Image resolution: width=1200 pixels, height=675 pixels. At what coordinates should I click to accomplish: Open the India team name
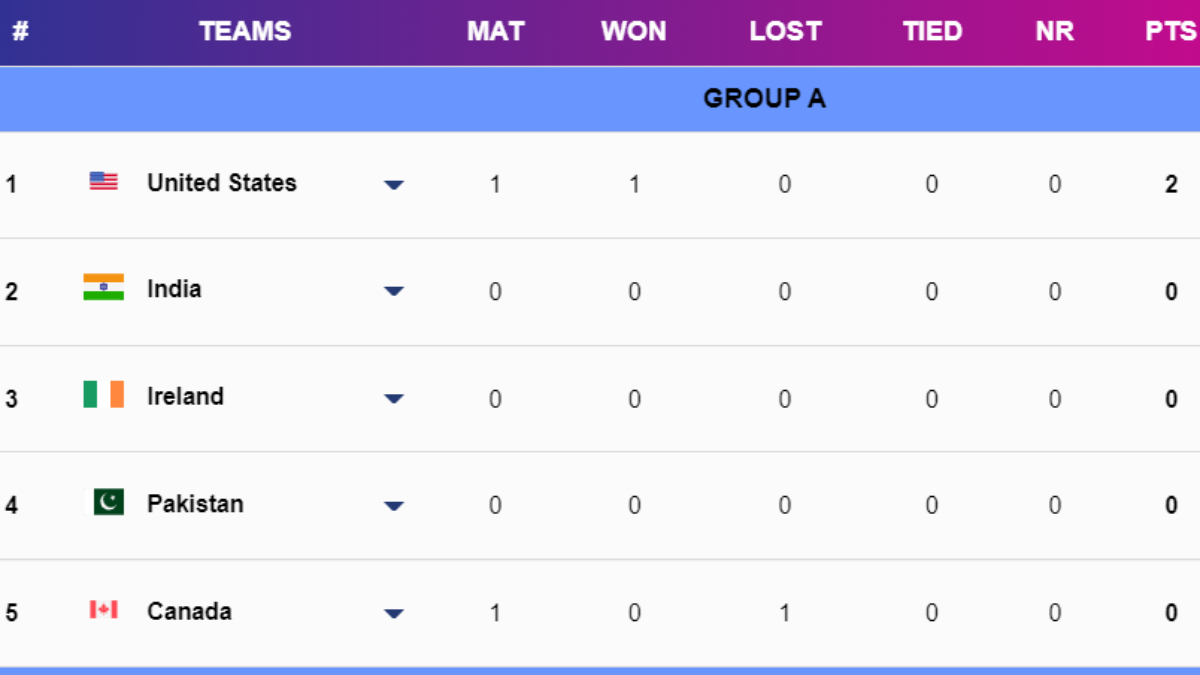(174, 289)
